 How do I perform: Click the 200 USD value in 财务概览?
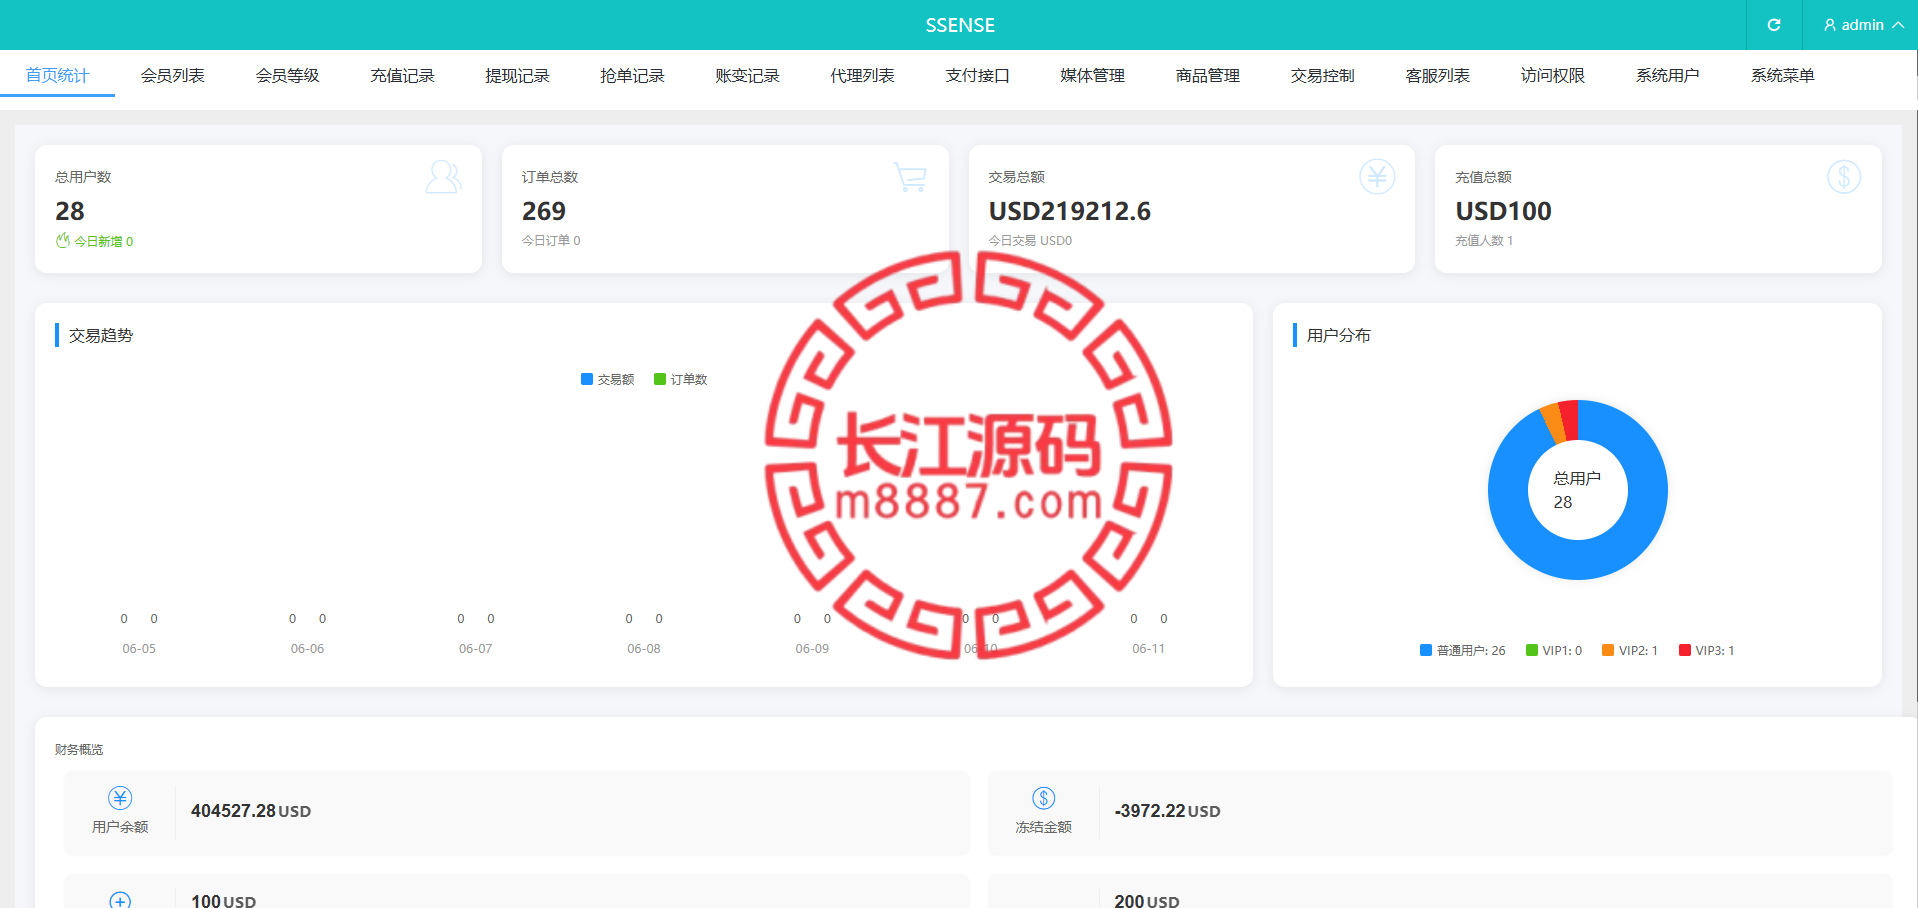pyautogui.click(x=1147, y=901)
